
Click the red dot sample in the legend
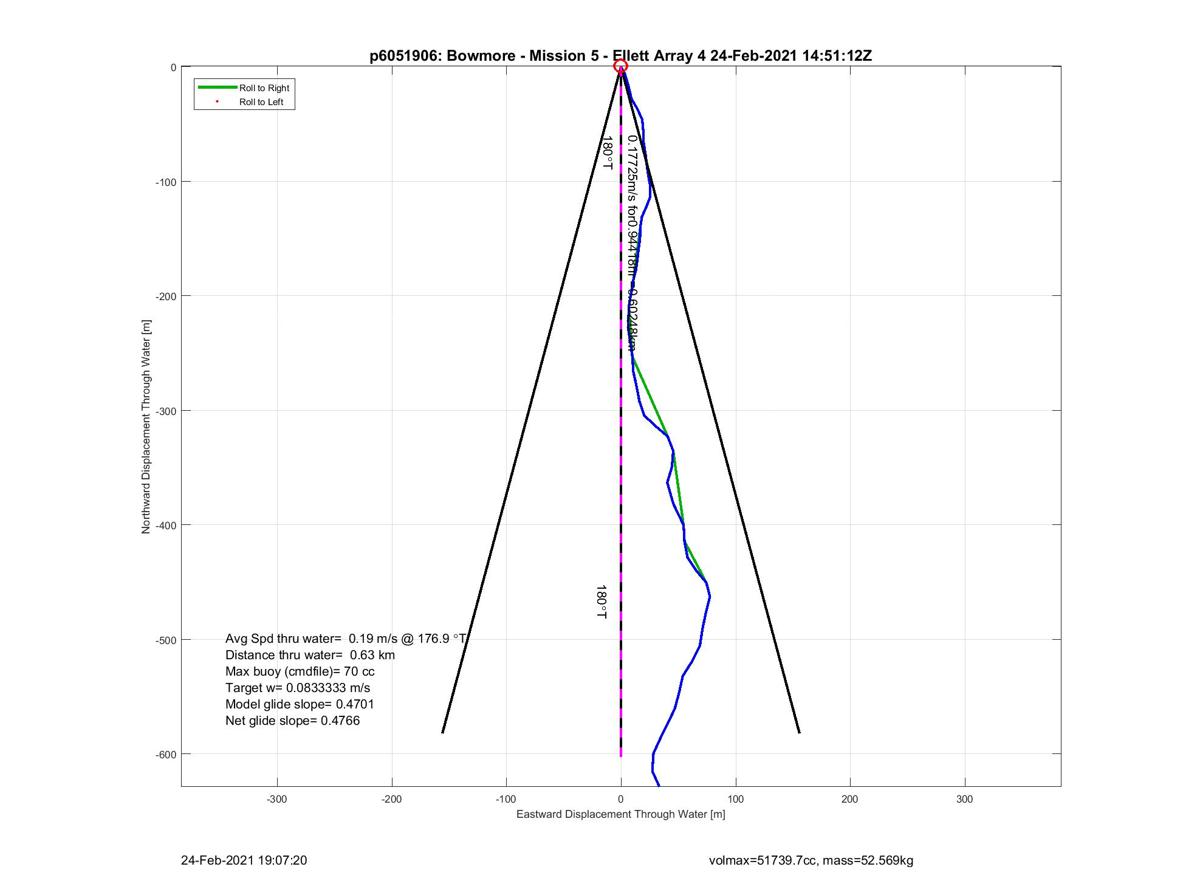click(x=217, y=102)
